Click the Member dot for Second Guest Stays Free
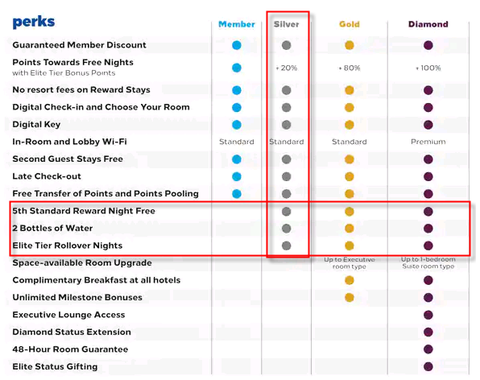480x380 pixels. [x=236, y=159]
